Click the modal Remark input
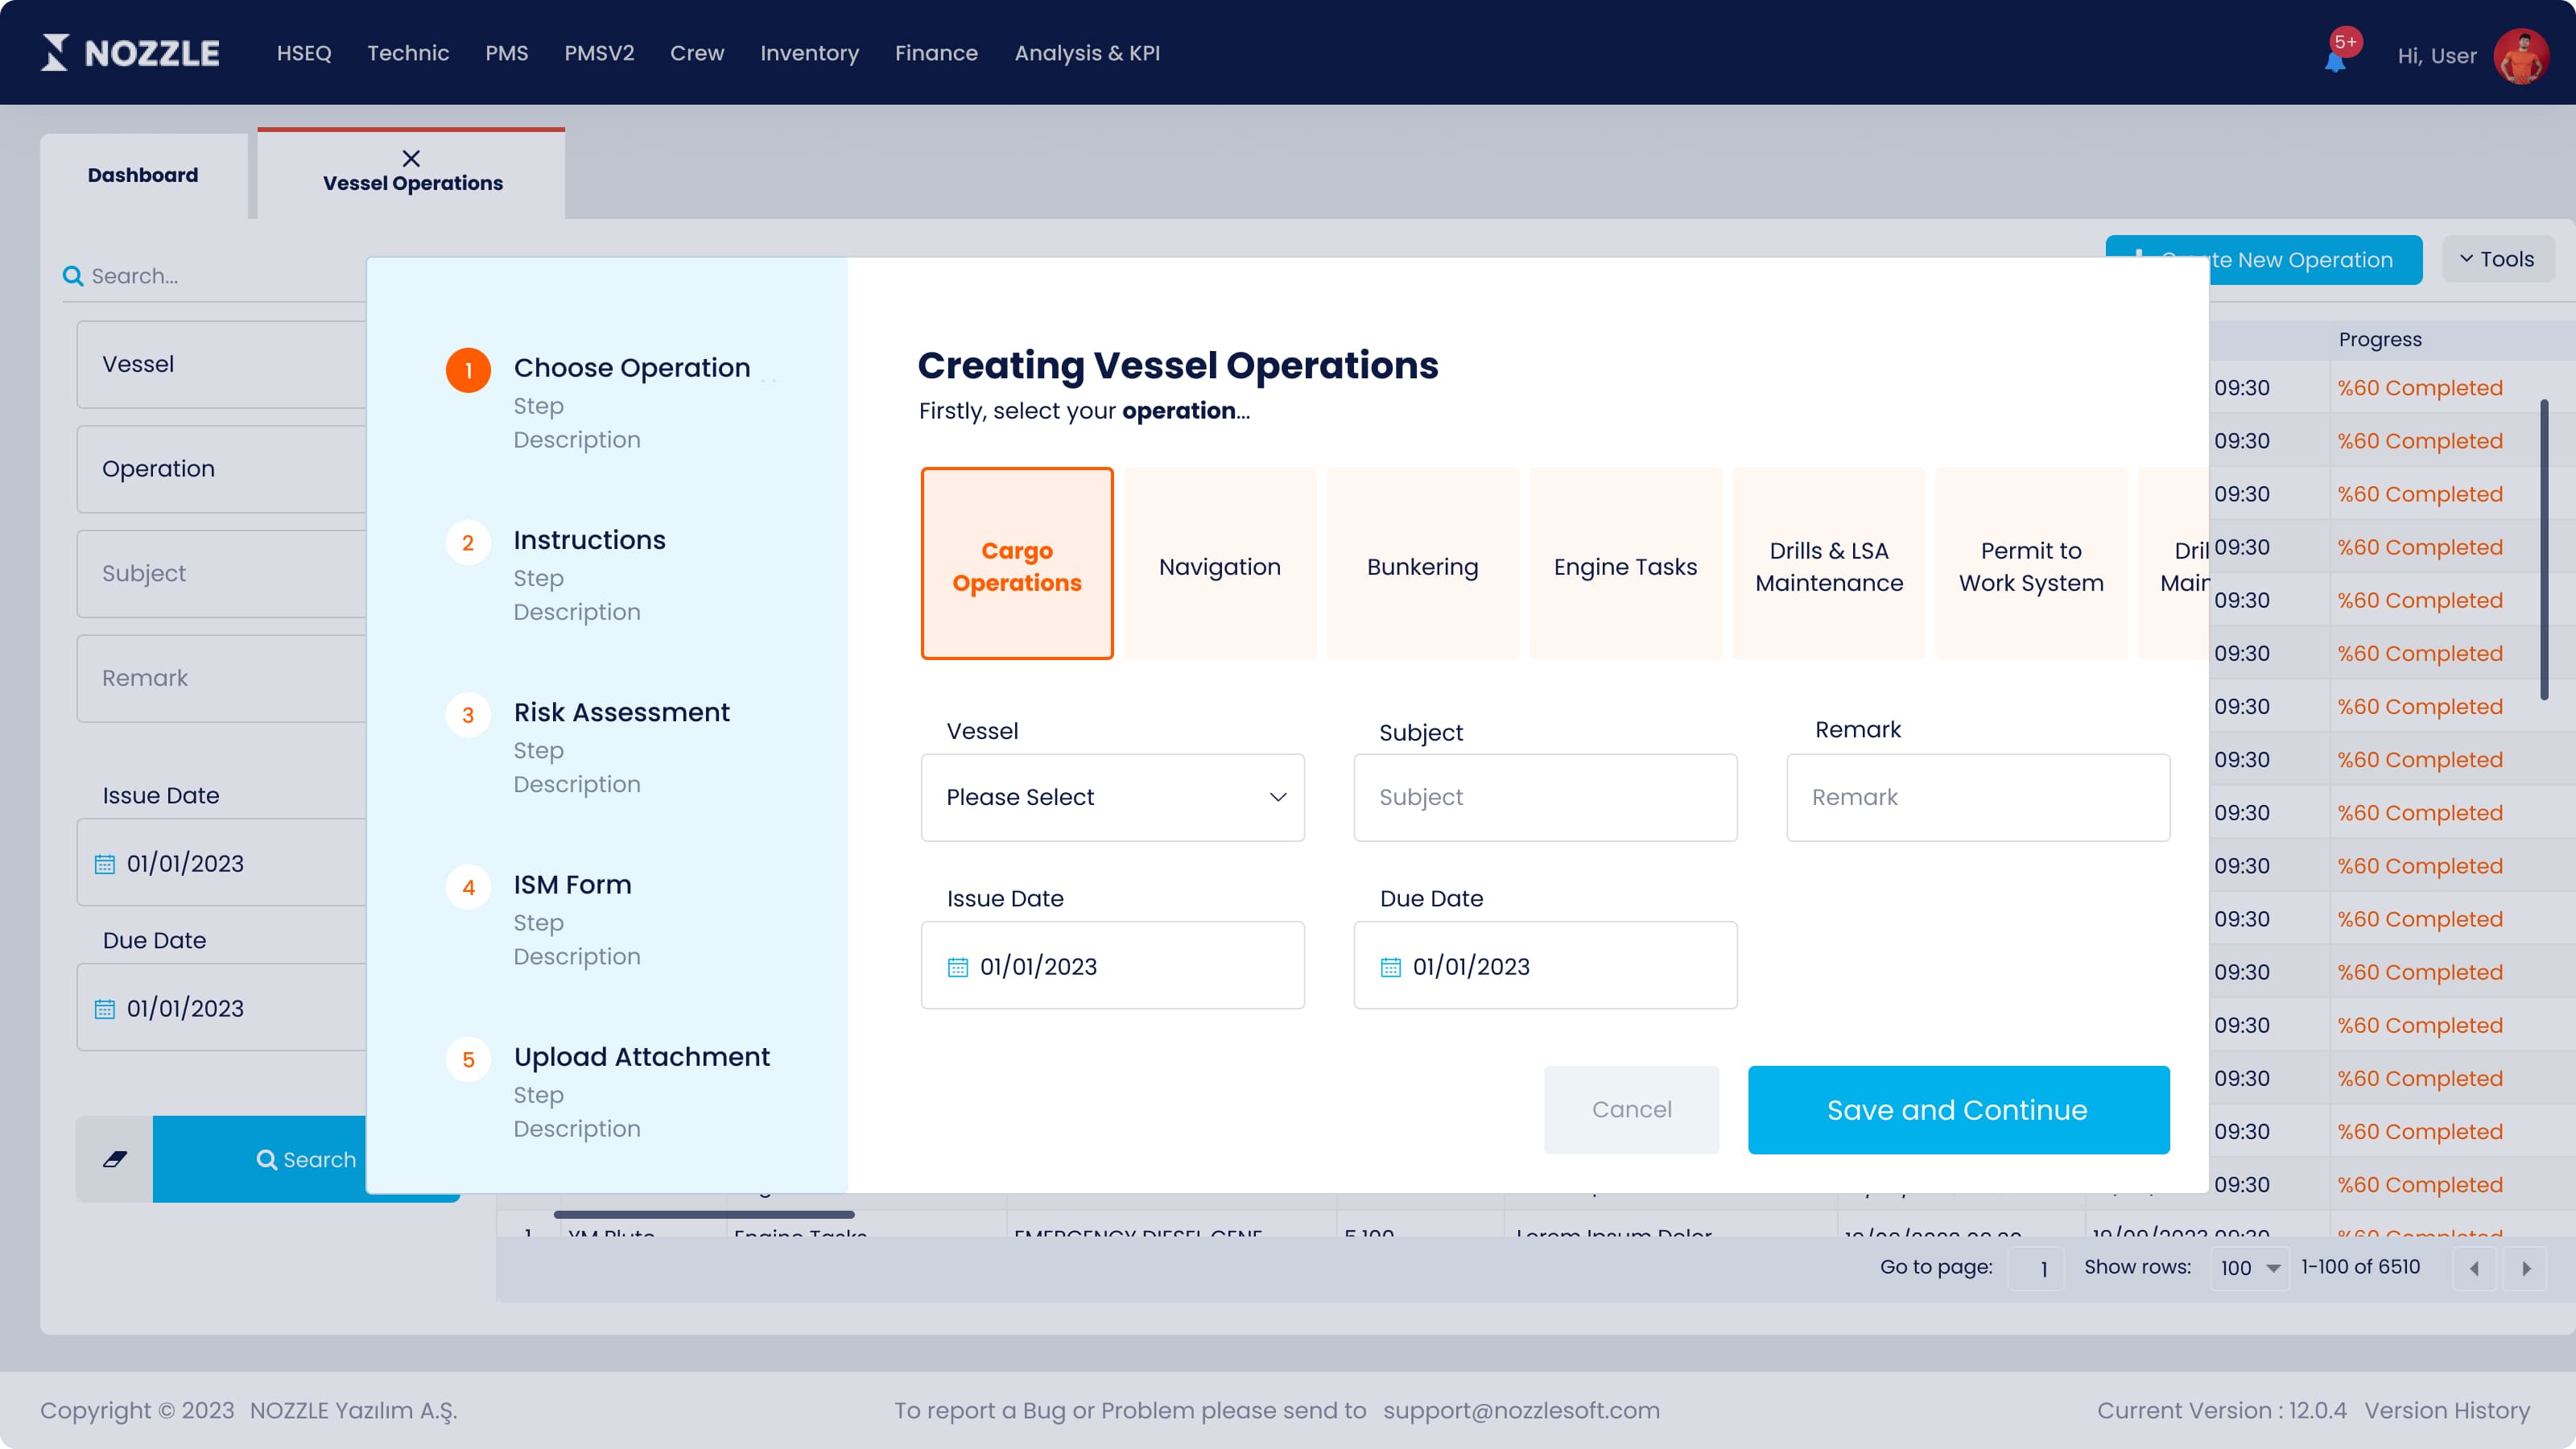The height and width of the screenshot is (1449, 2576). click(x=1978, y=798)
